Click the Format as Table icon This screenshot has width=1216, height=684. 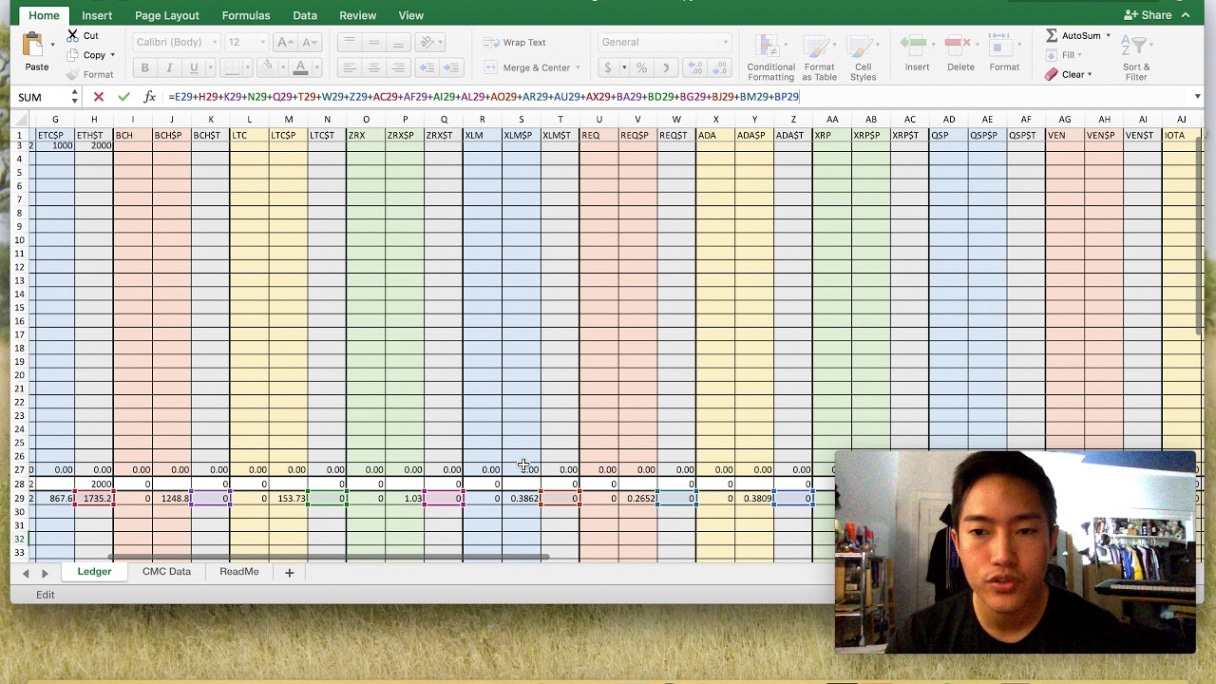819,47
